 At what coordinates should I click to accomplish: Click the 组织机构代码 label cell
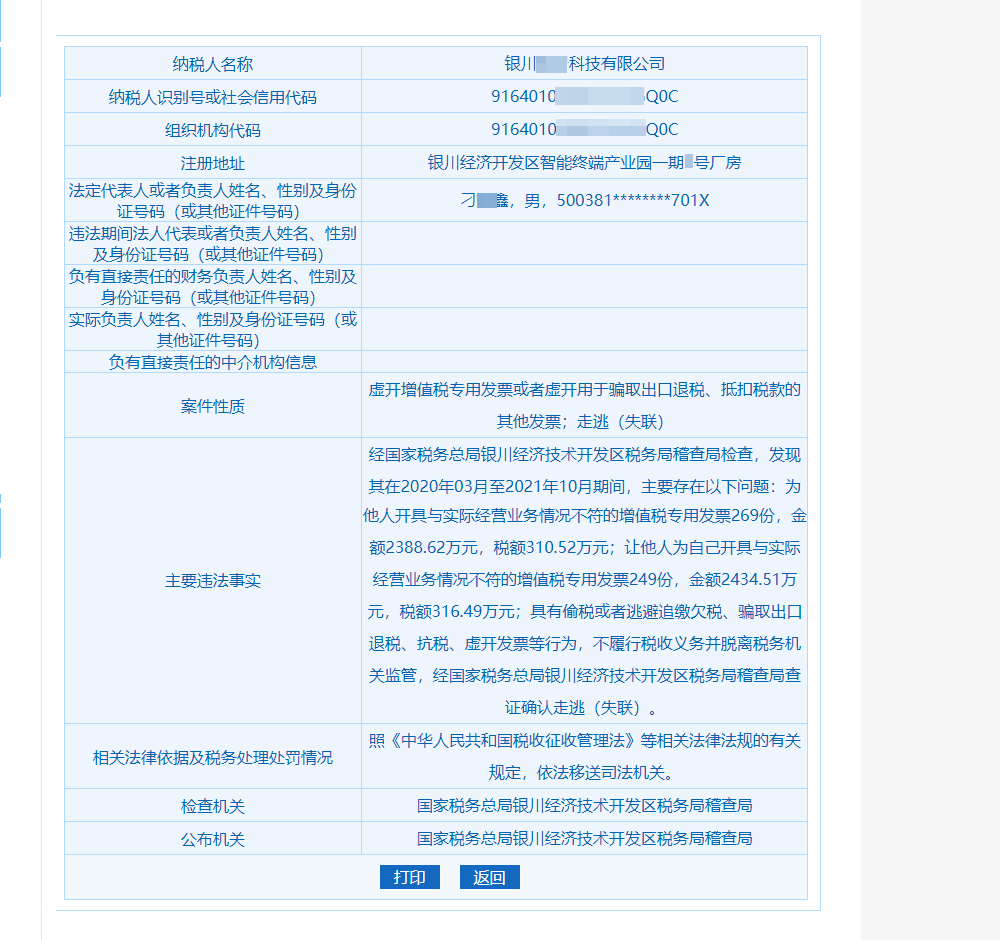click(213, 130)
